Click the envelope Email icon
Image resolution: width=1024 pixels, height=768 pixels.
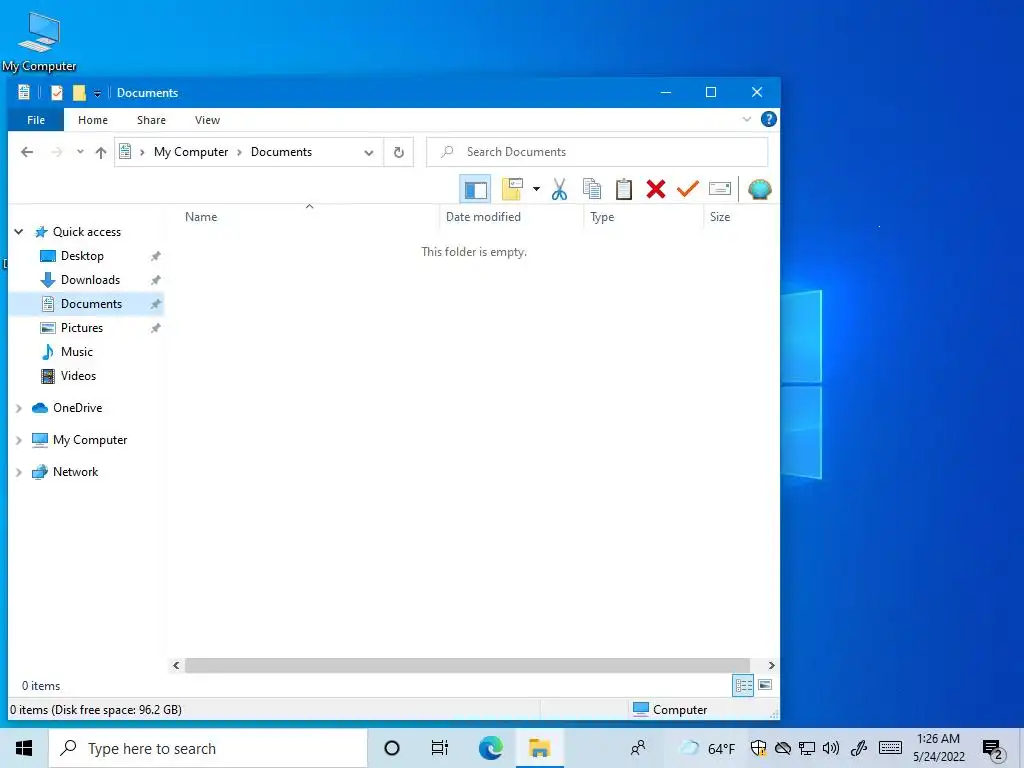tap(720, 189)
